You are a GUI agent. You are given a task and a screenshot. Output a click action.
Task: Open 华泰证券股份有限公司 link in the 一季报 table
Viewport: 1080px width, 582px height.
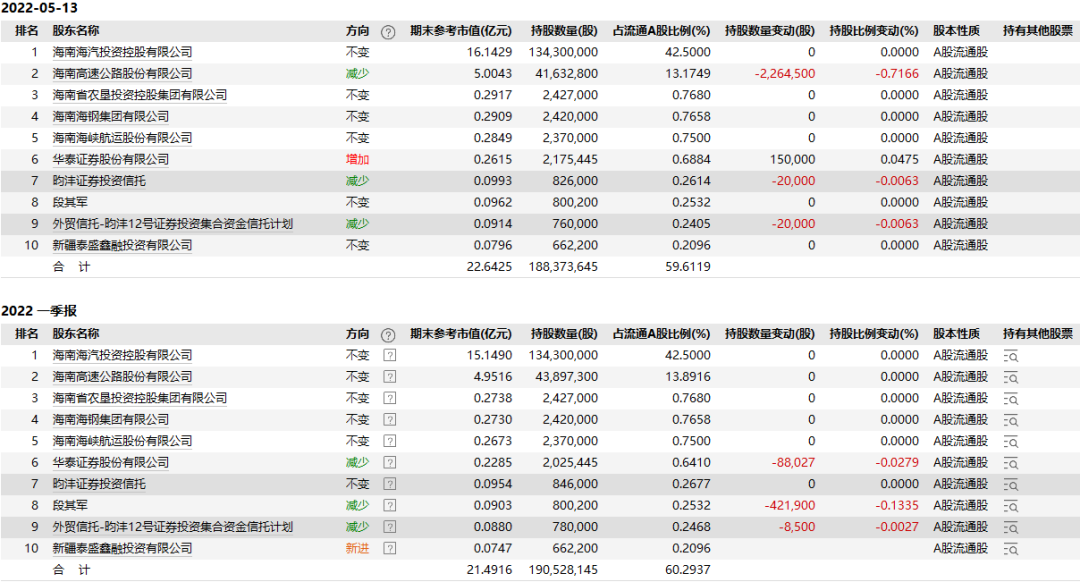point(111,463)
